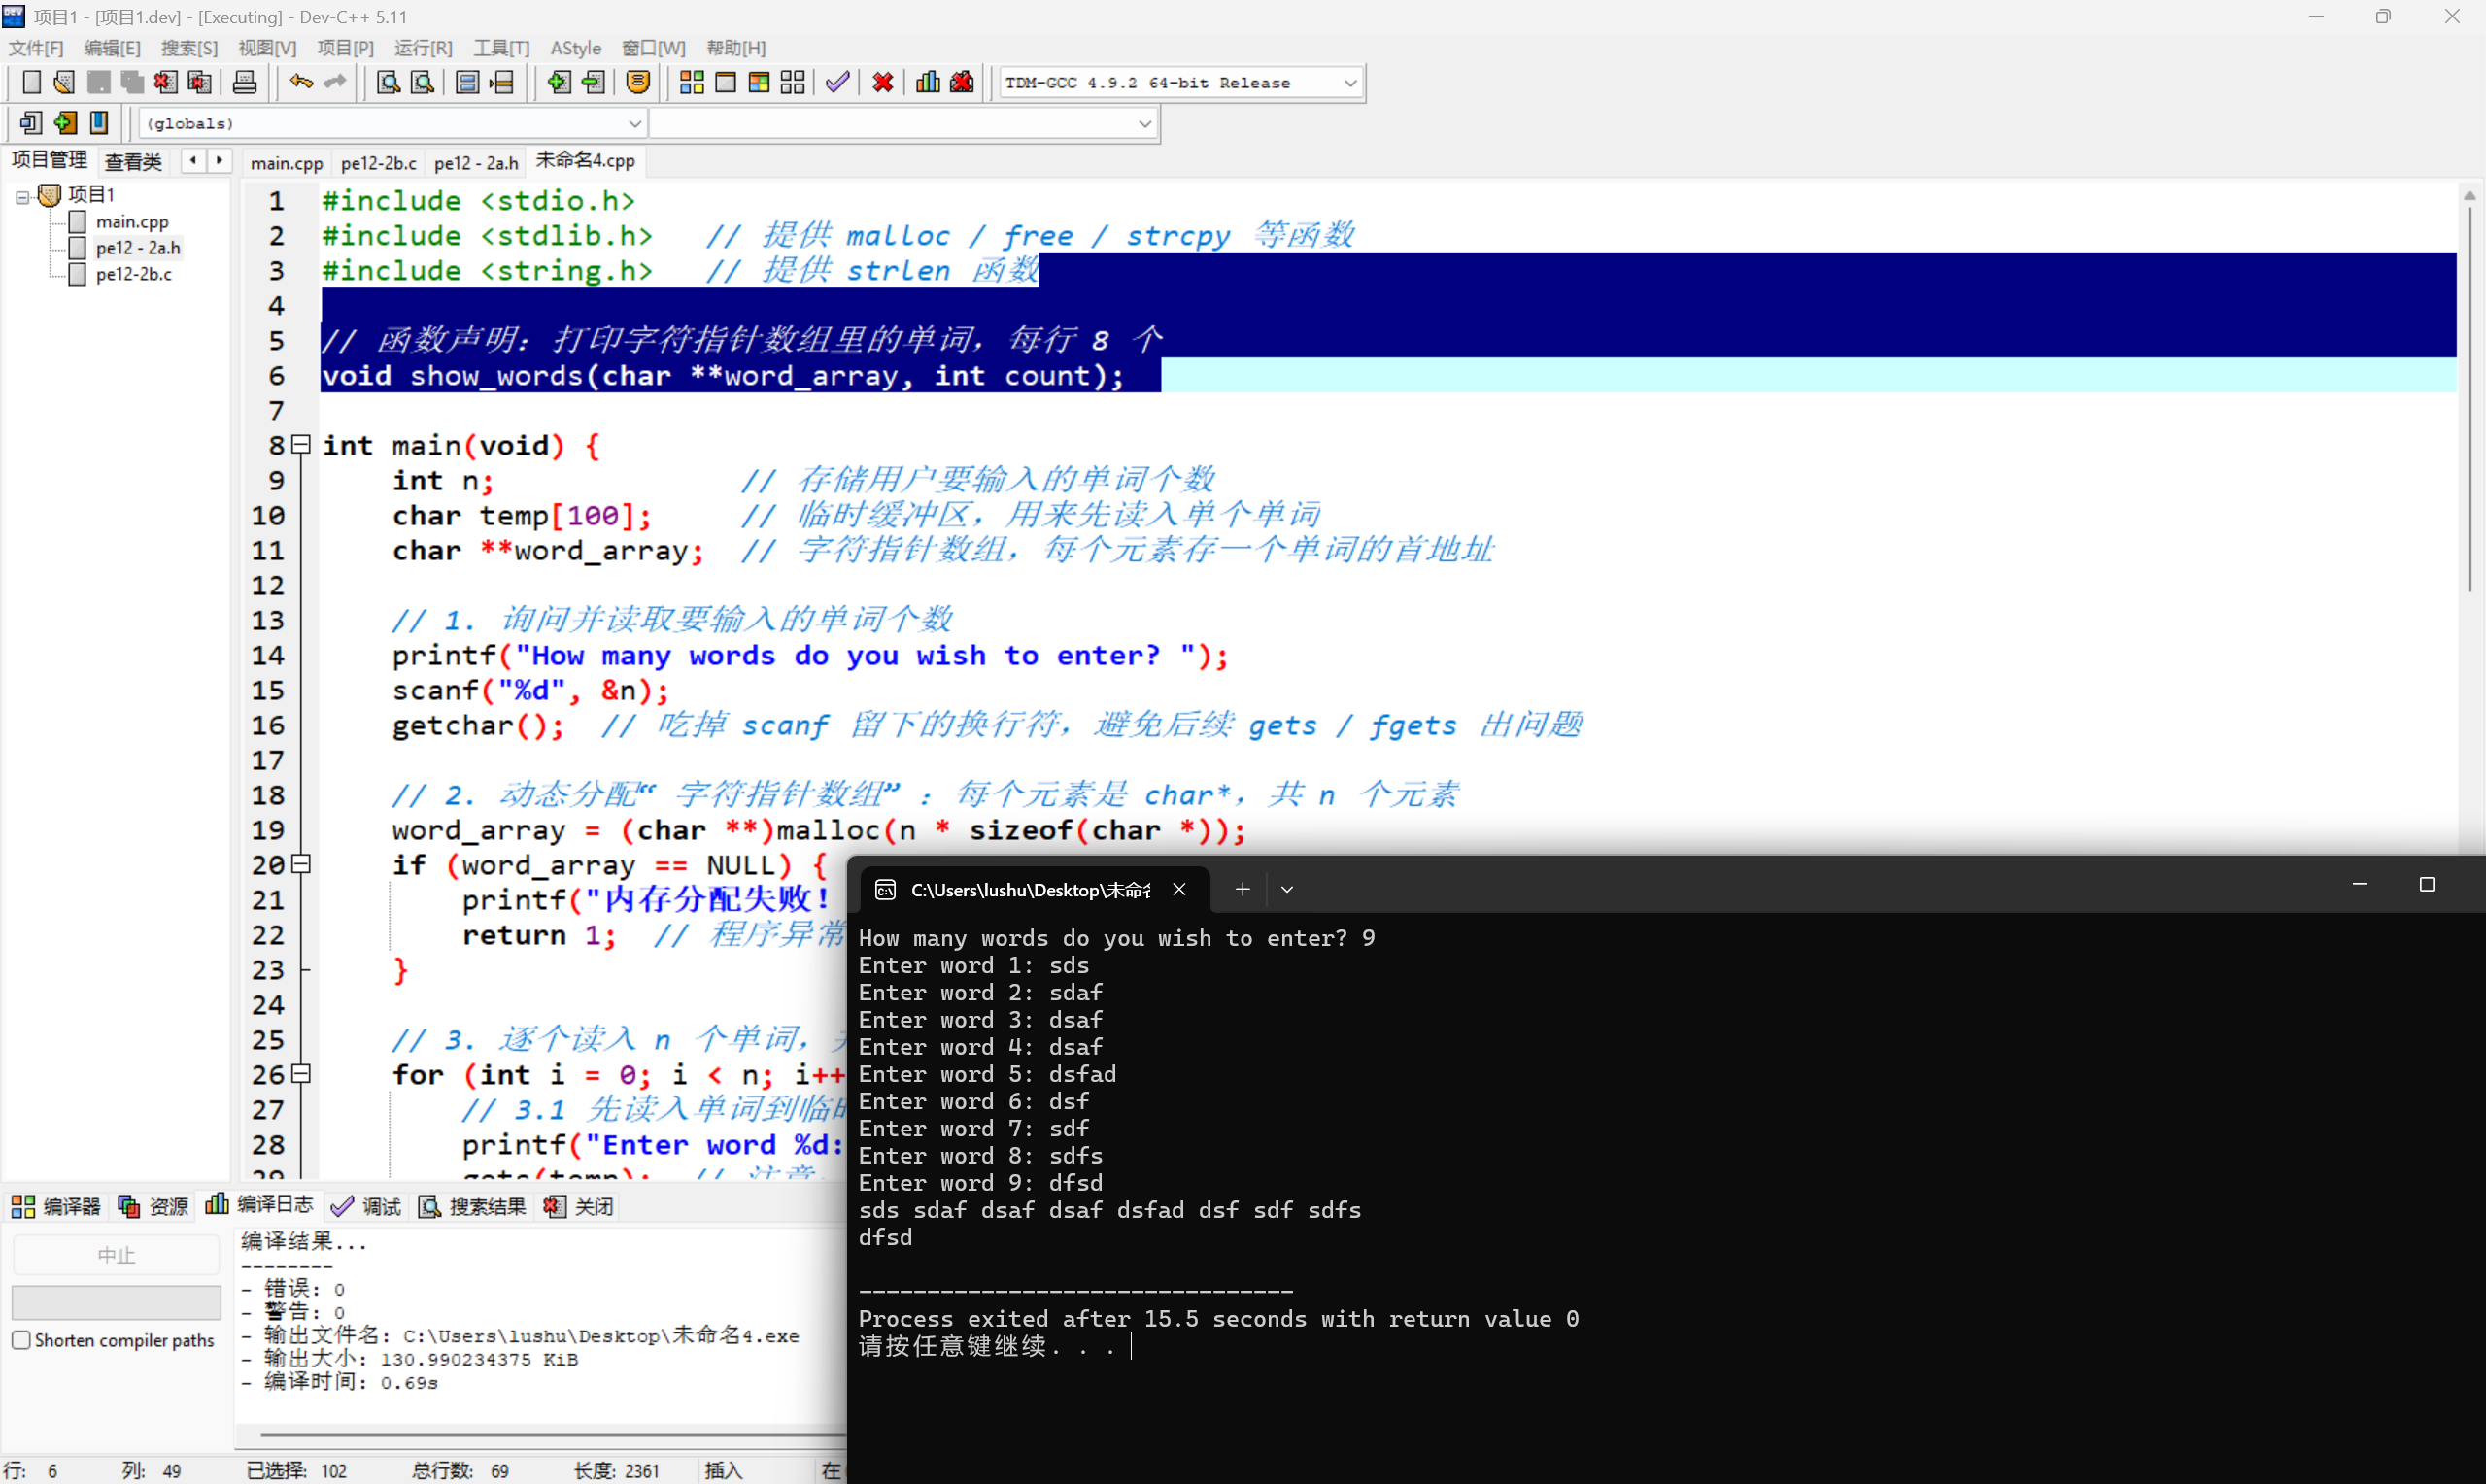Image resolution: width=2486 pixels, height=1484 pixels.
Task: Click the purple checkmark Syntax Check icon
Action: [x=838, y=82]
